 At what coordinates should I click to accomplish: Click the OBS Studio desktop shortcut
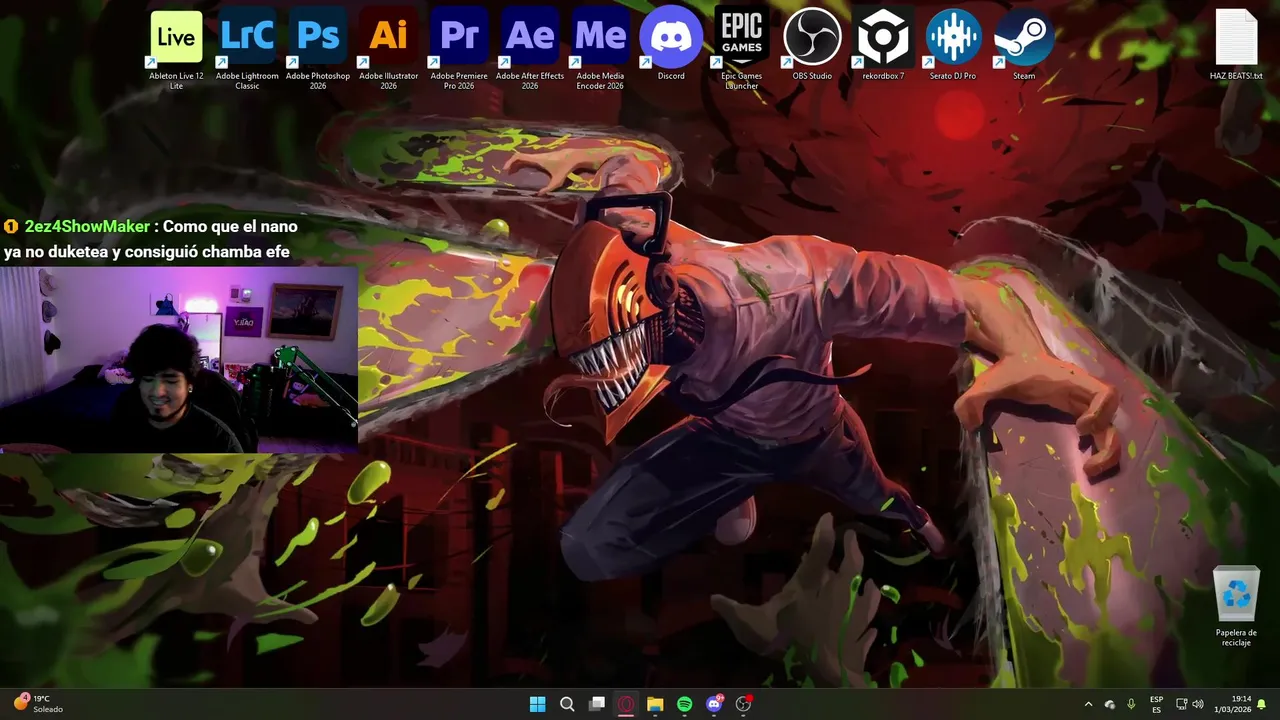pyautogui.click(x=812, y=44)
